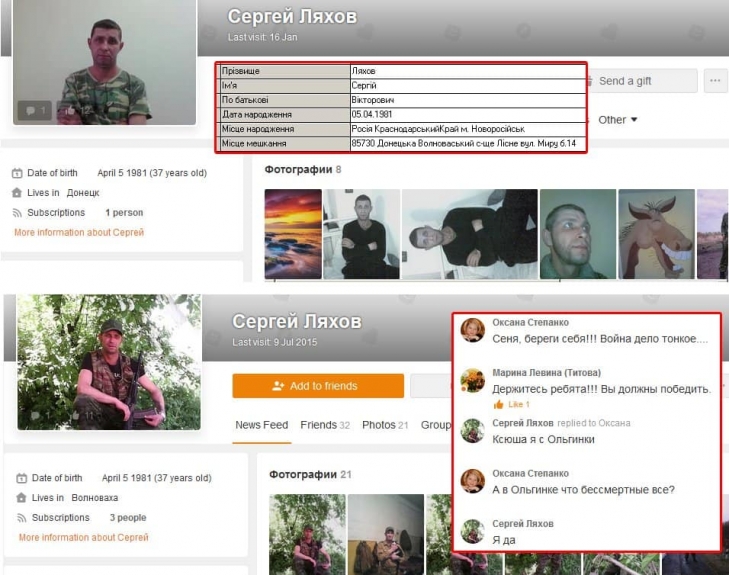Viewport: 729px width, 575px height.
Task: Click the gift icon in Send a gift
Action: (590, 81)
